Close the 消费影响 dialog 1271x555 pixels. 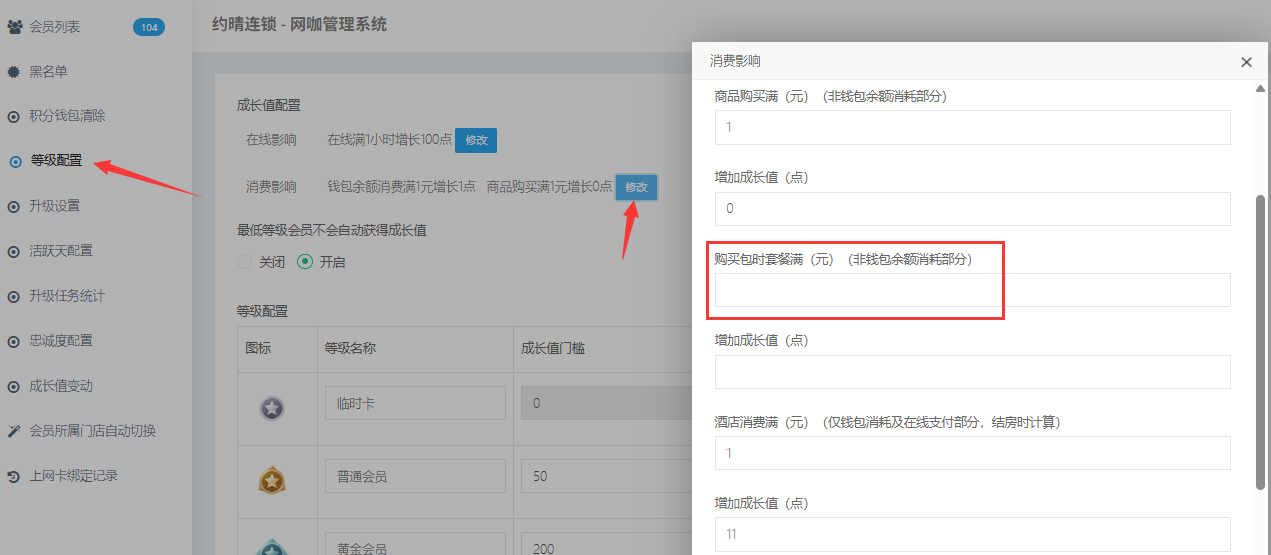(x=1246, y=62)
